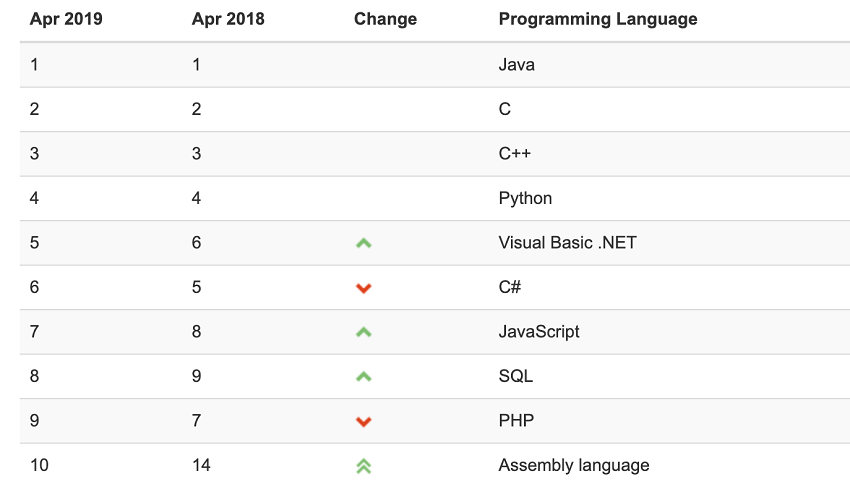The width and height of the screenshot is (850, 487).
Task: Click the Assembly language text
Action: pyautogui.click(x=574, y=465)
